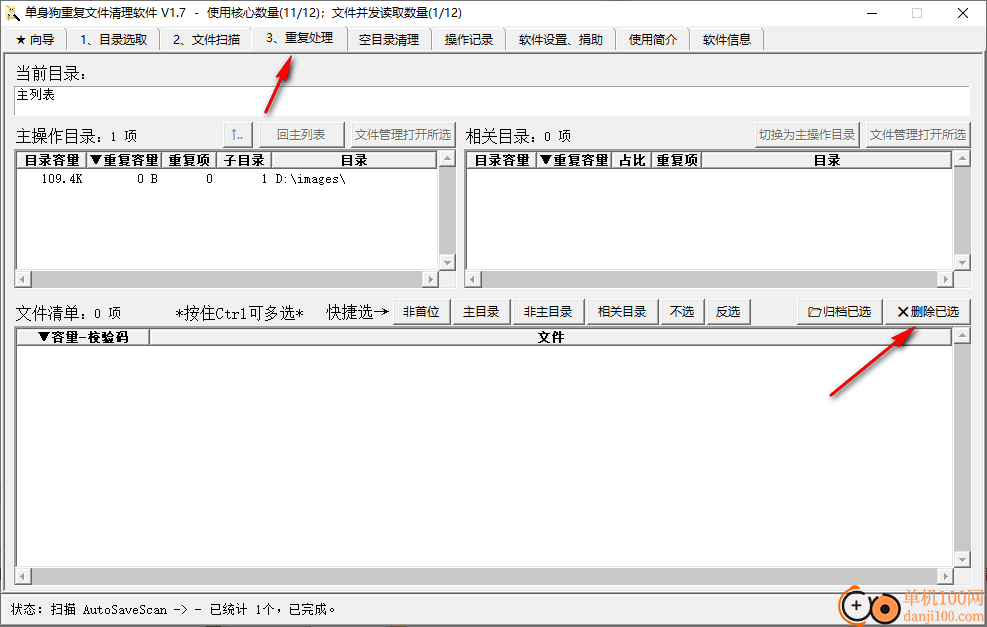Switch to the 2、文件扫描 tab
Image resolution: width=987 pixels, height=627 pixels.
click(x=206, y=40)
